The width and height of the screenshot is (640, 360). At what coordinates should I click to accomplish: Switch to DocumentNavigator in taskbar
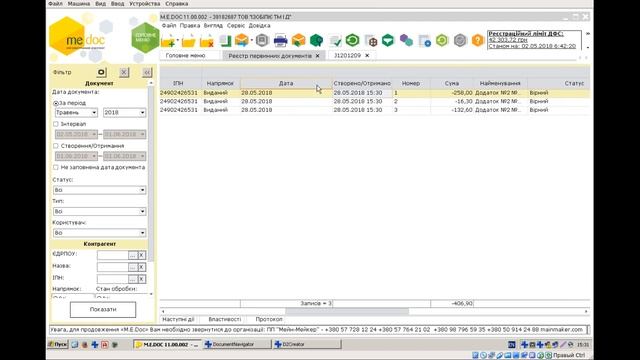click(237, 344)
